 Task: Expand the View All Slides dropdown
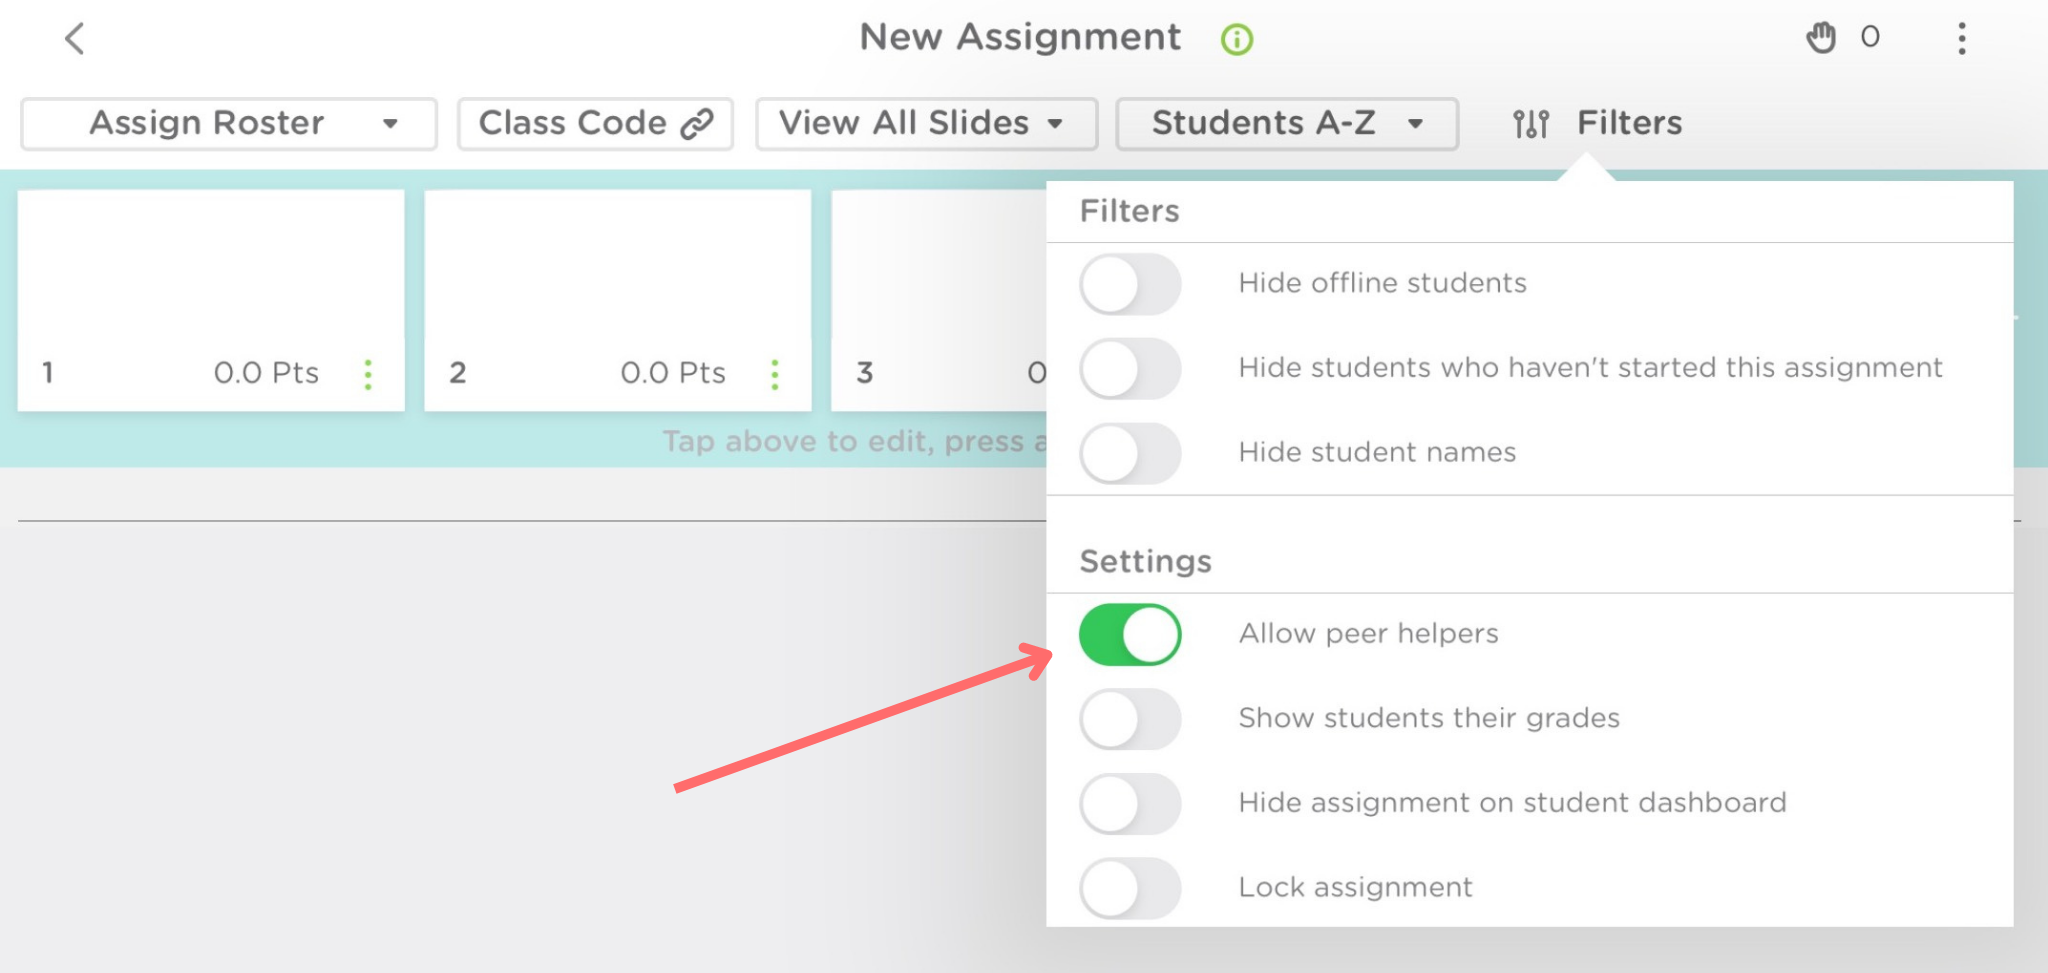(x=924, y=122)
